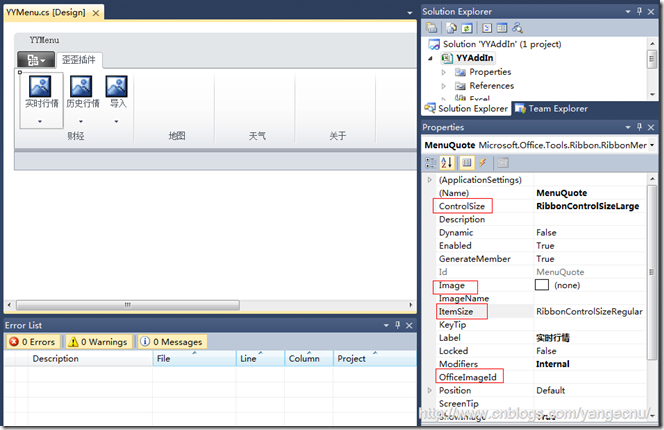Image resolution: width=664 pixels, height=430 pixels.
Task: Click Show All Files icon in Solution Explorer
Action: pyautogui.click(x=451, y=28)
